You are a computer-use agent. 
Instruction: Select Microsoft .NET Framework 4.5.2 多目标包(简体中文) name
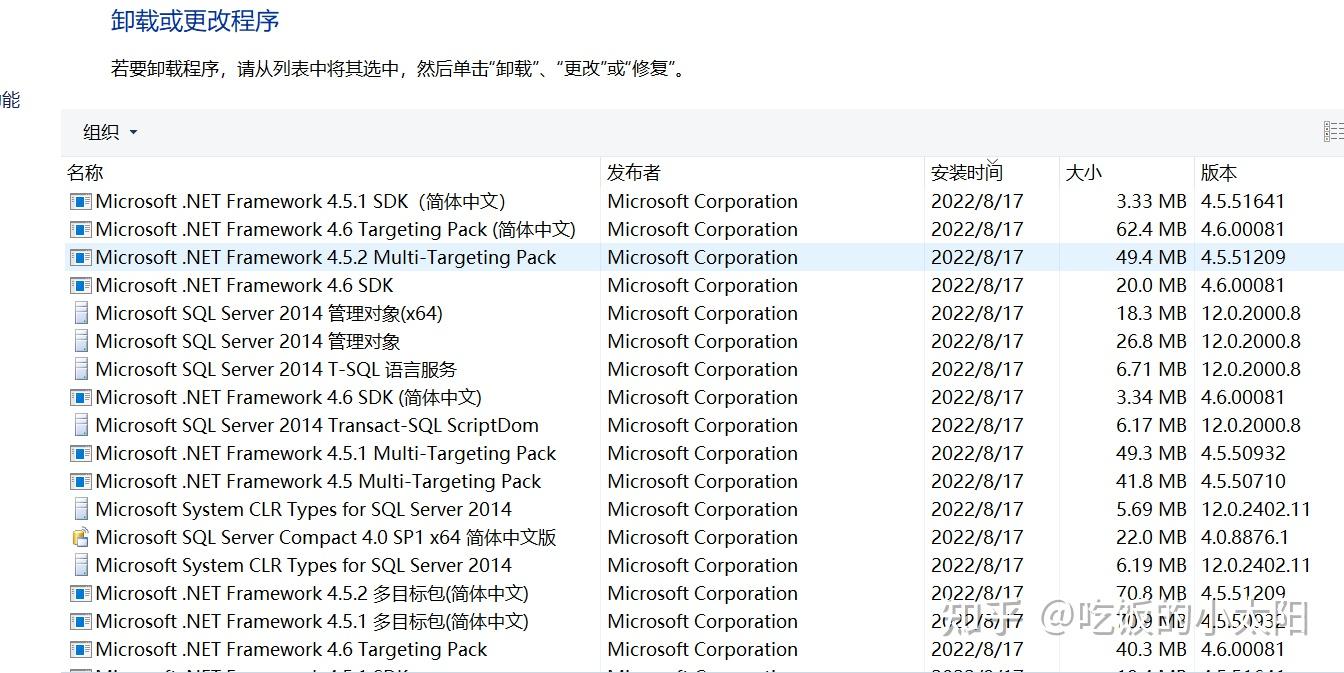pyautogui.click(x=312, y=593)
